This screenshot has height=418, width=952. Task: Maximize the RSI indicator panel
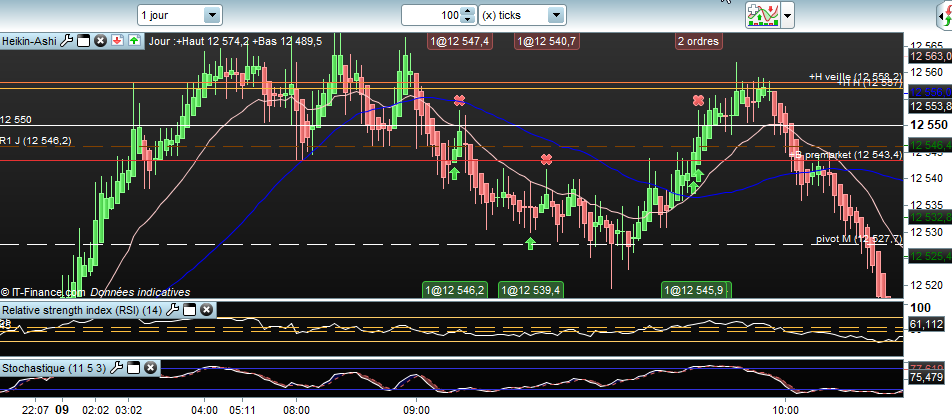tap(189, 310)
